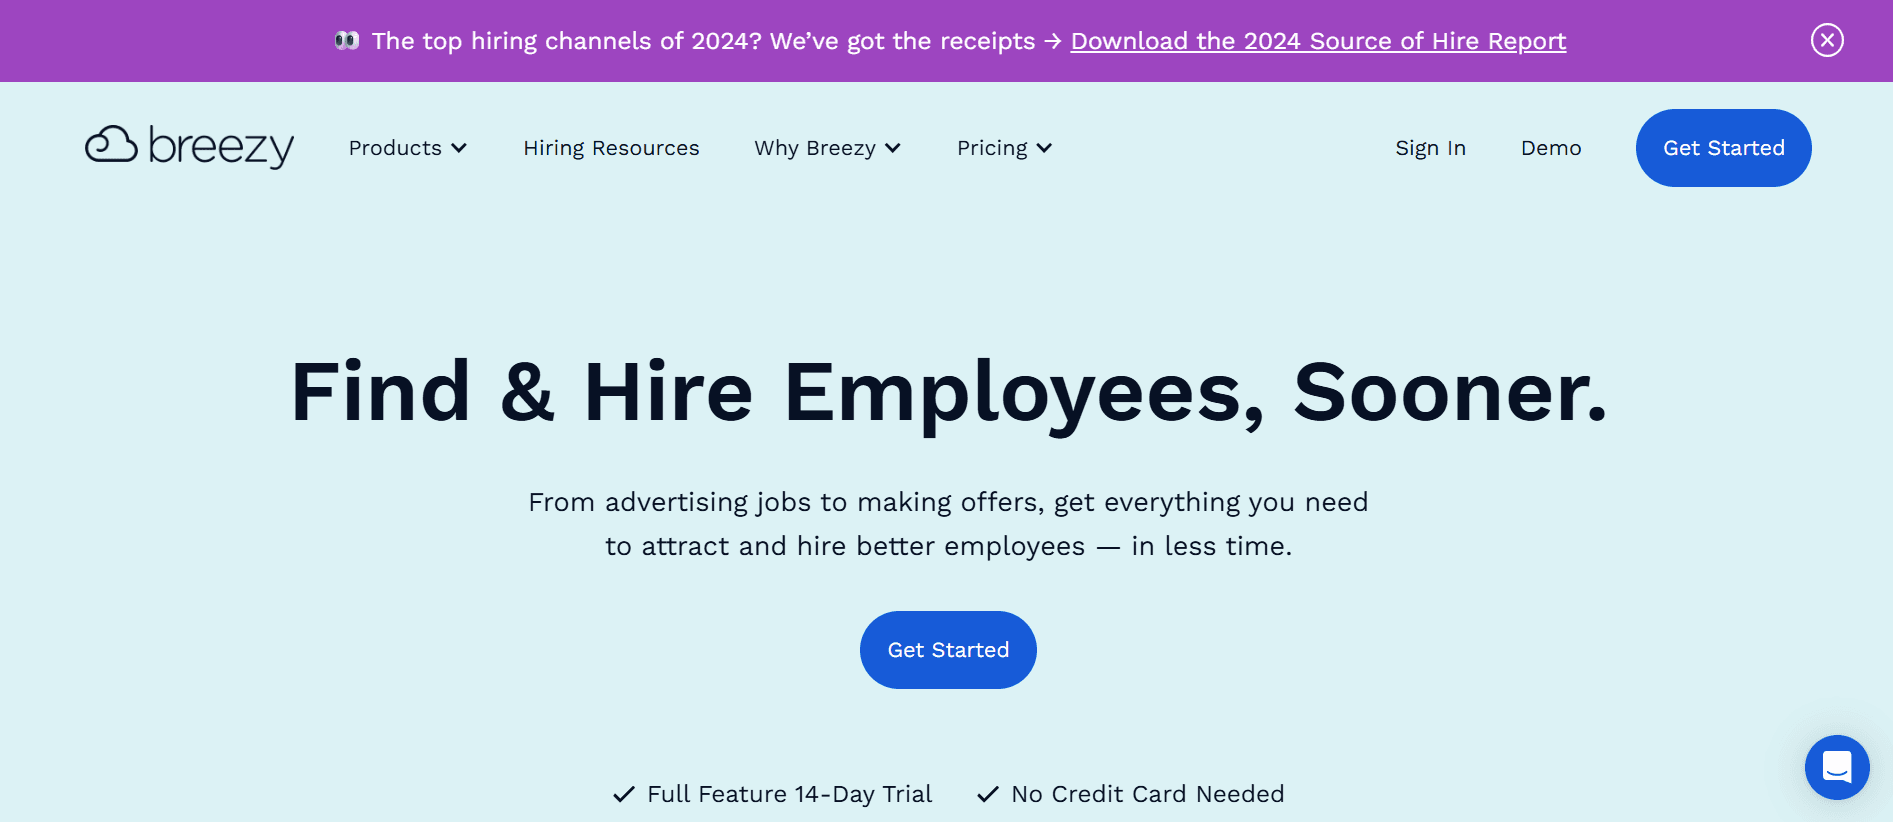Viewport: 1893px width, 822px height.
Task: Select the Products menu label
Action: (395, 148)
